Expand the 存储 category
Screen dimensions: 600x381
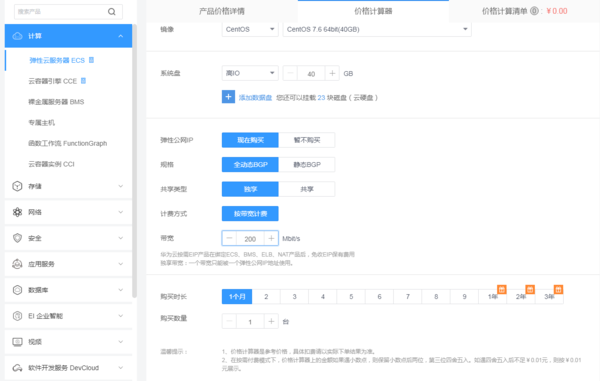click(x=121, y=186)
